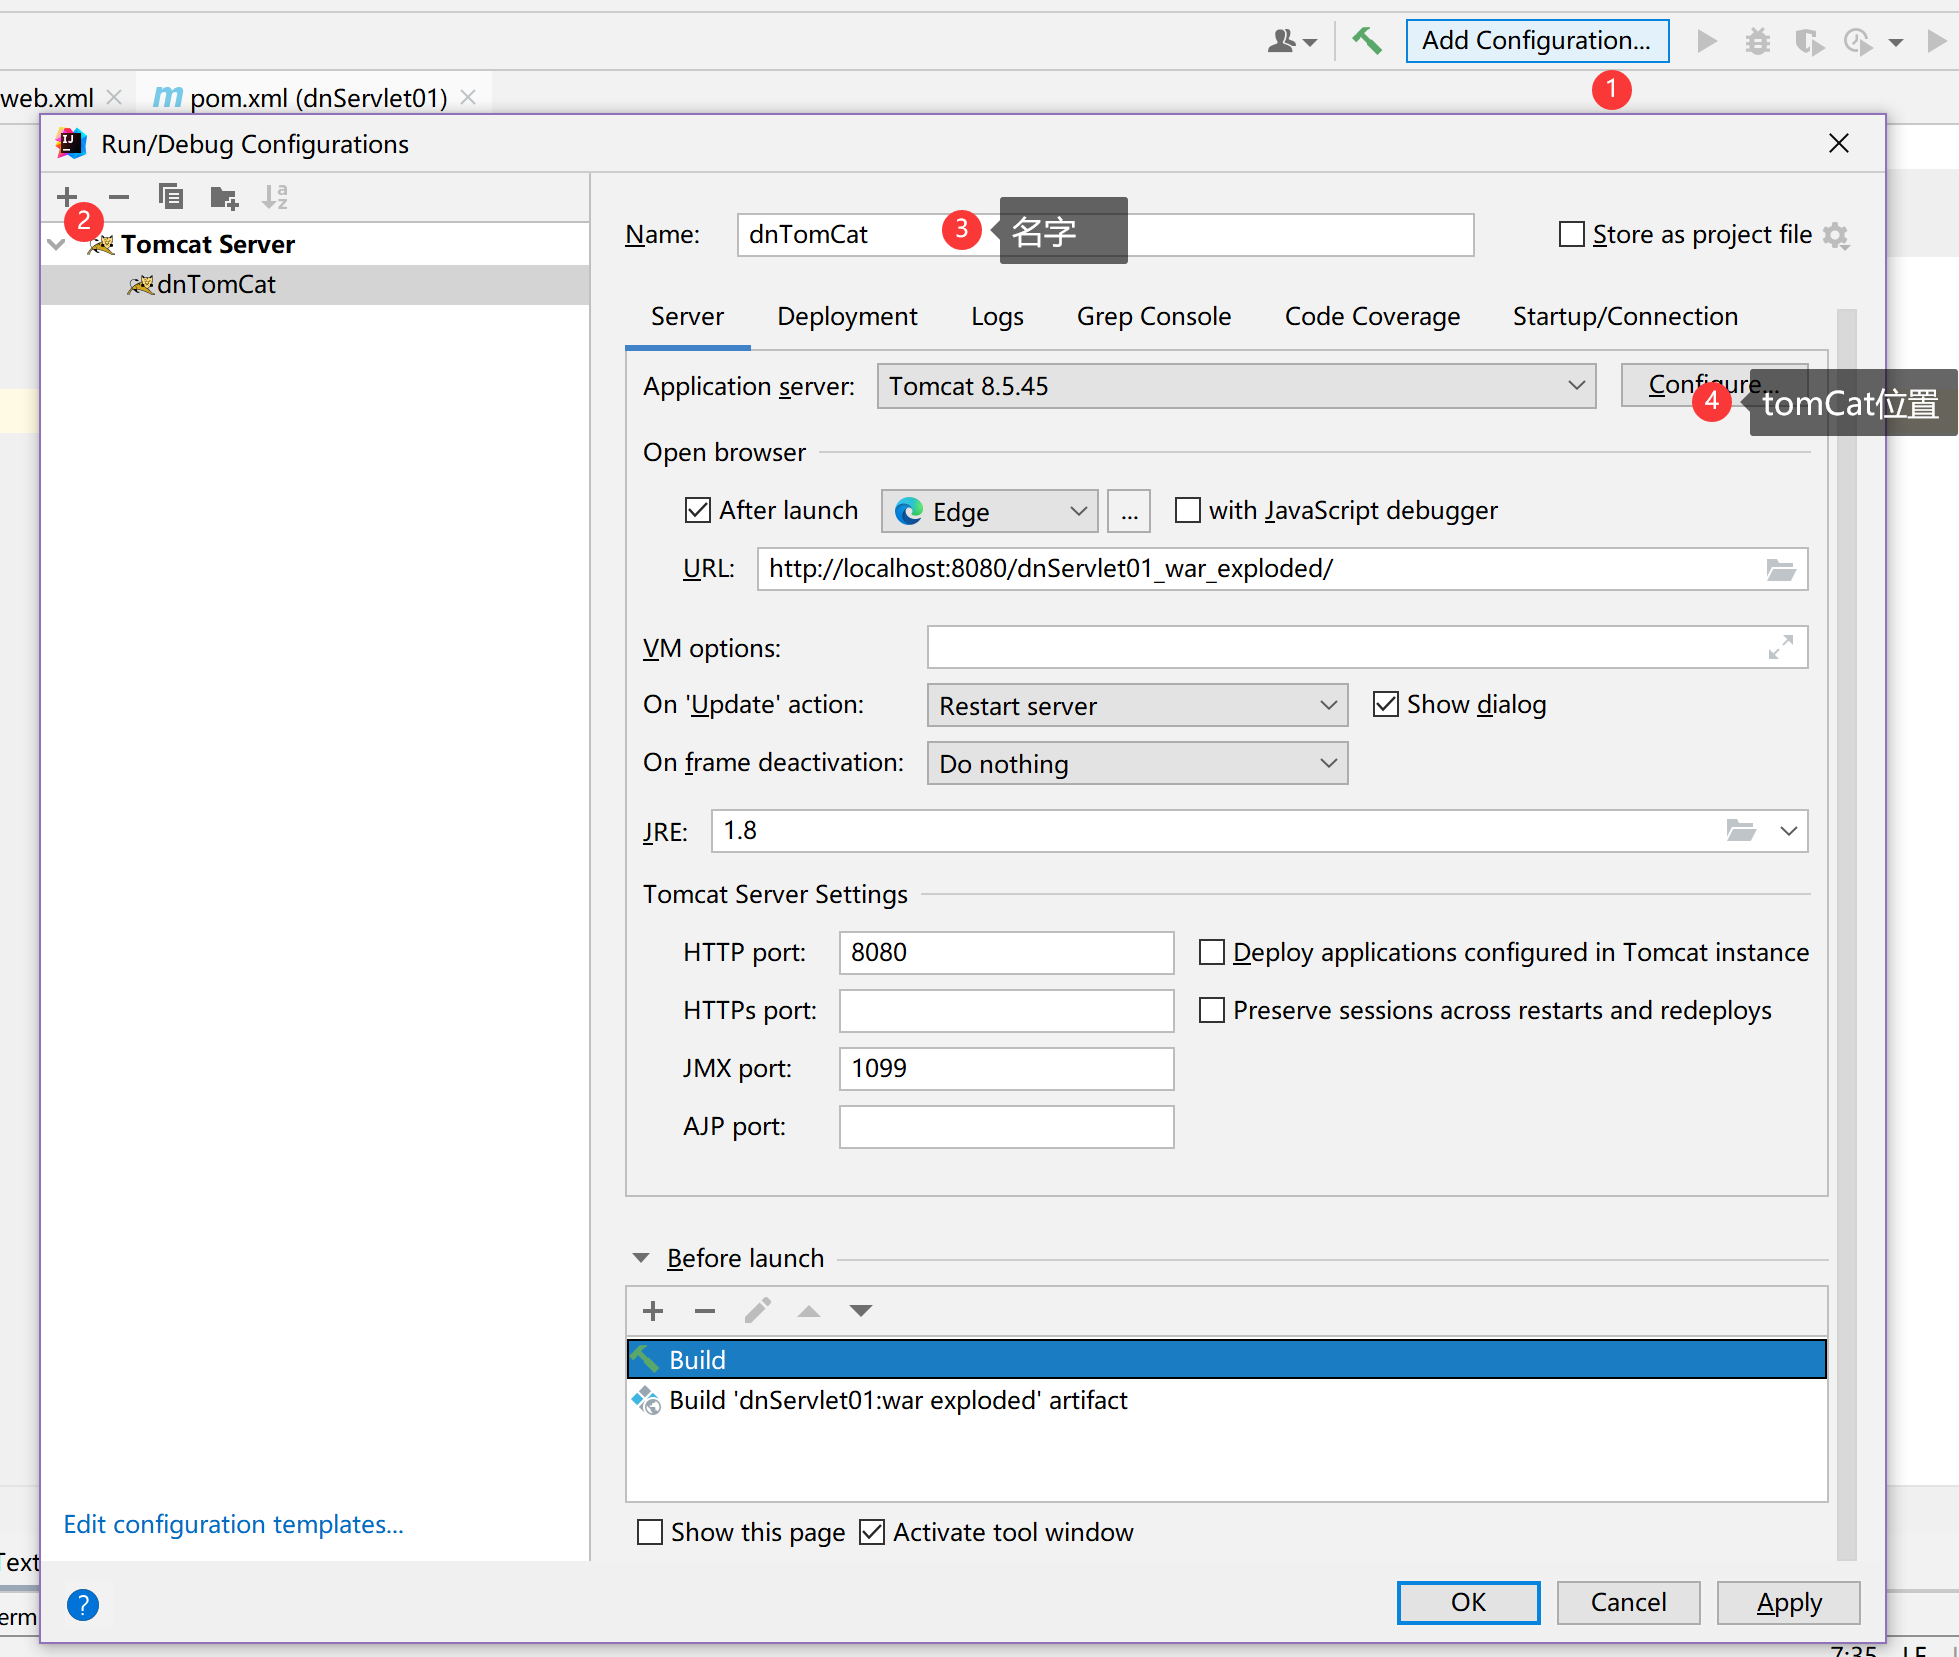Enable Store as project file checkbox
The height and width of the screenshot is (1657, 1959).
click(x=1571, y=235)
